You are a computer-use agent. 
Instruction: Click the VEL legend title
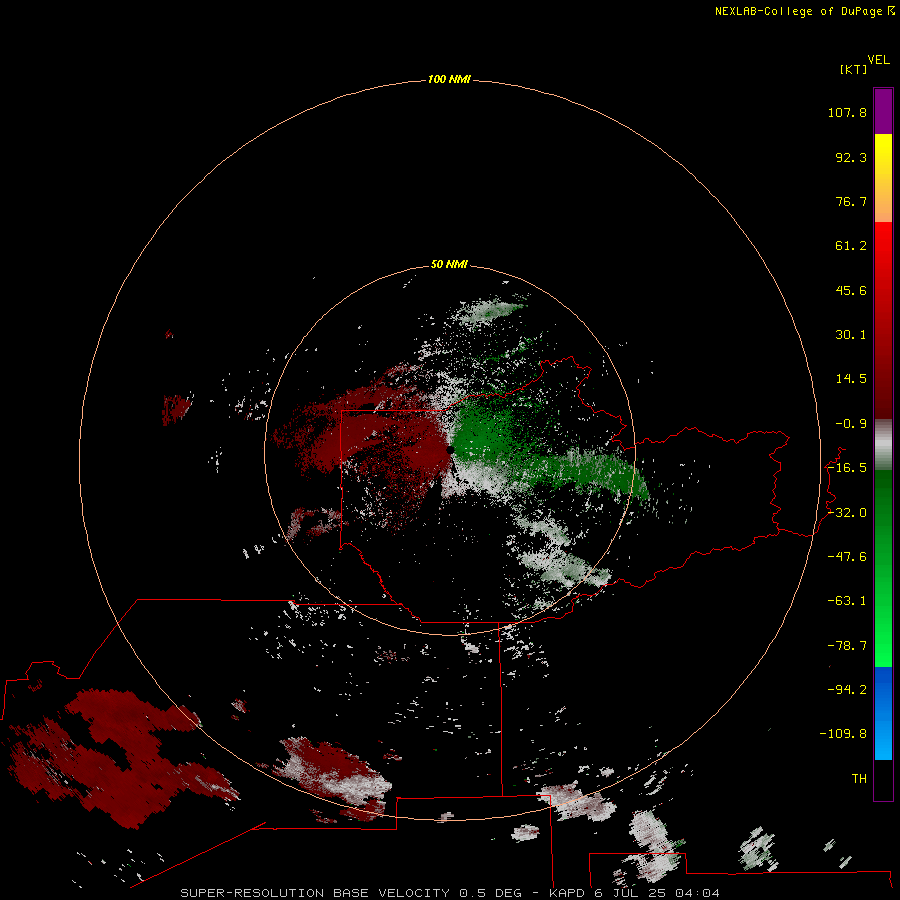pyautogui.click(x=878, y=60)
